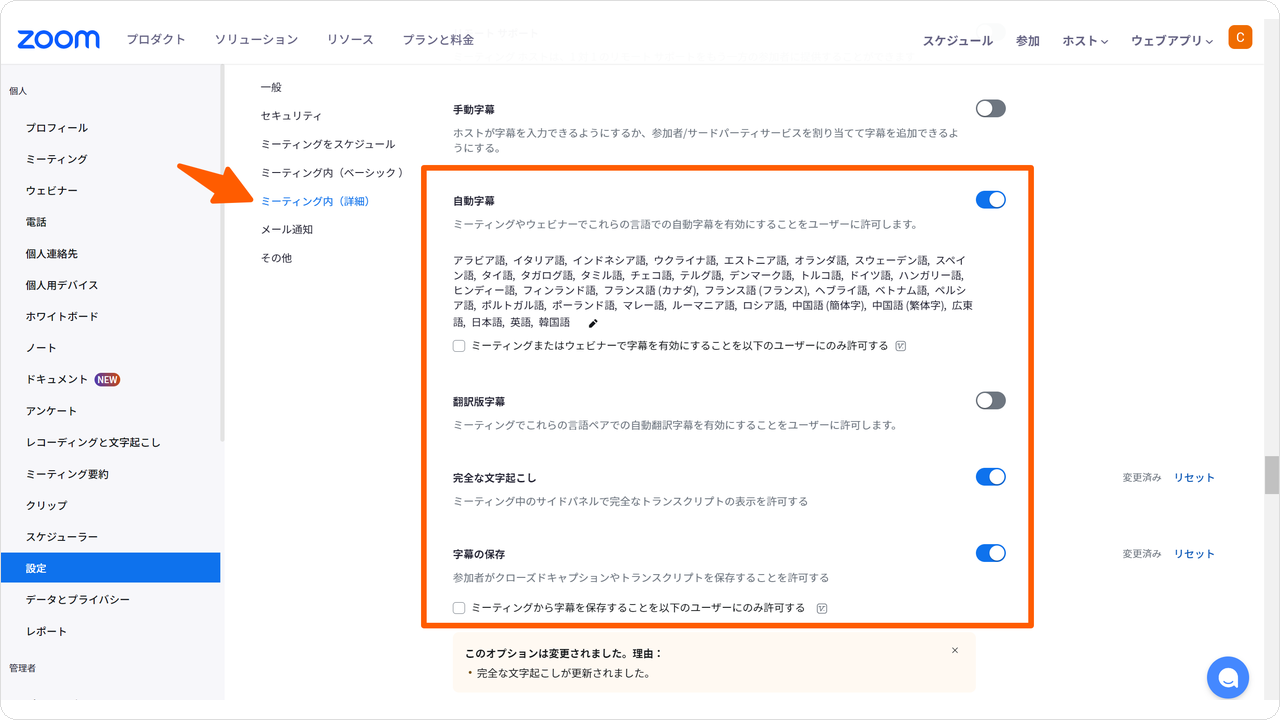
Task: Reset 字幕の保存 via リセット link
Action: click(x=1194, y=554)
